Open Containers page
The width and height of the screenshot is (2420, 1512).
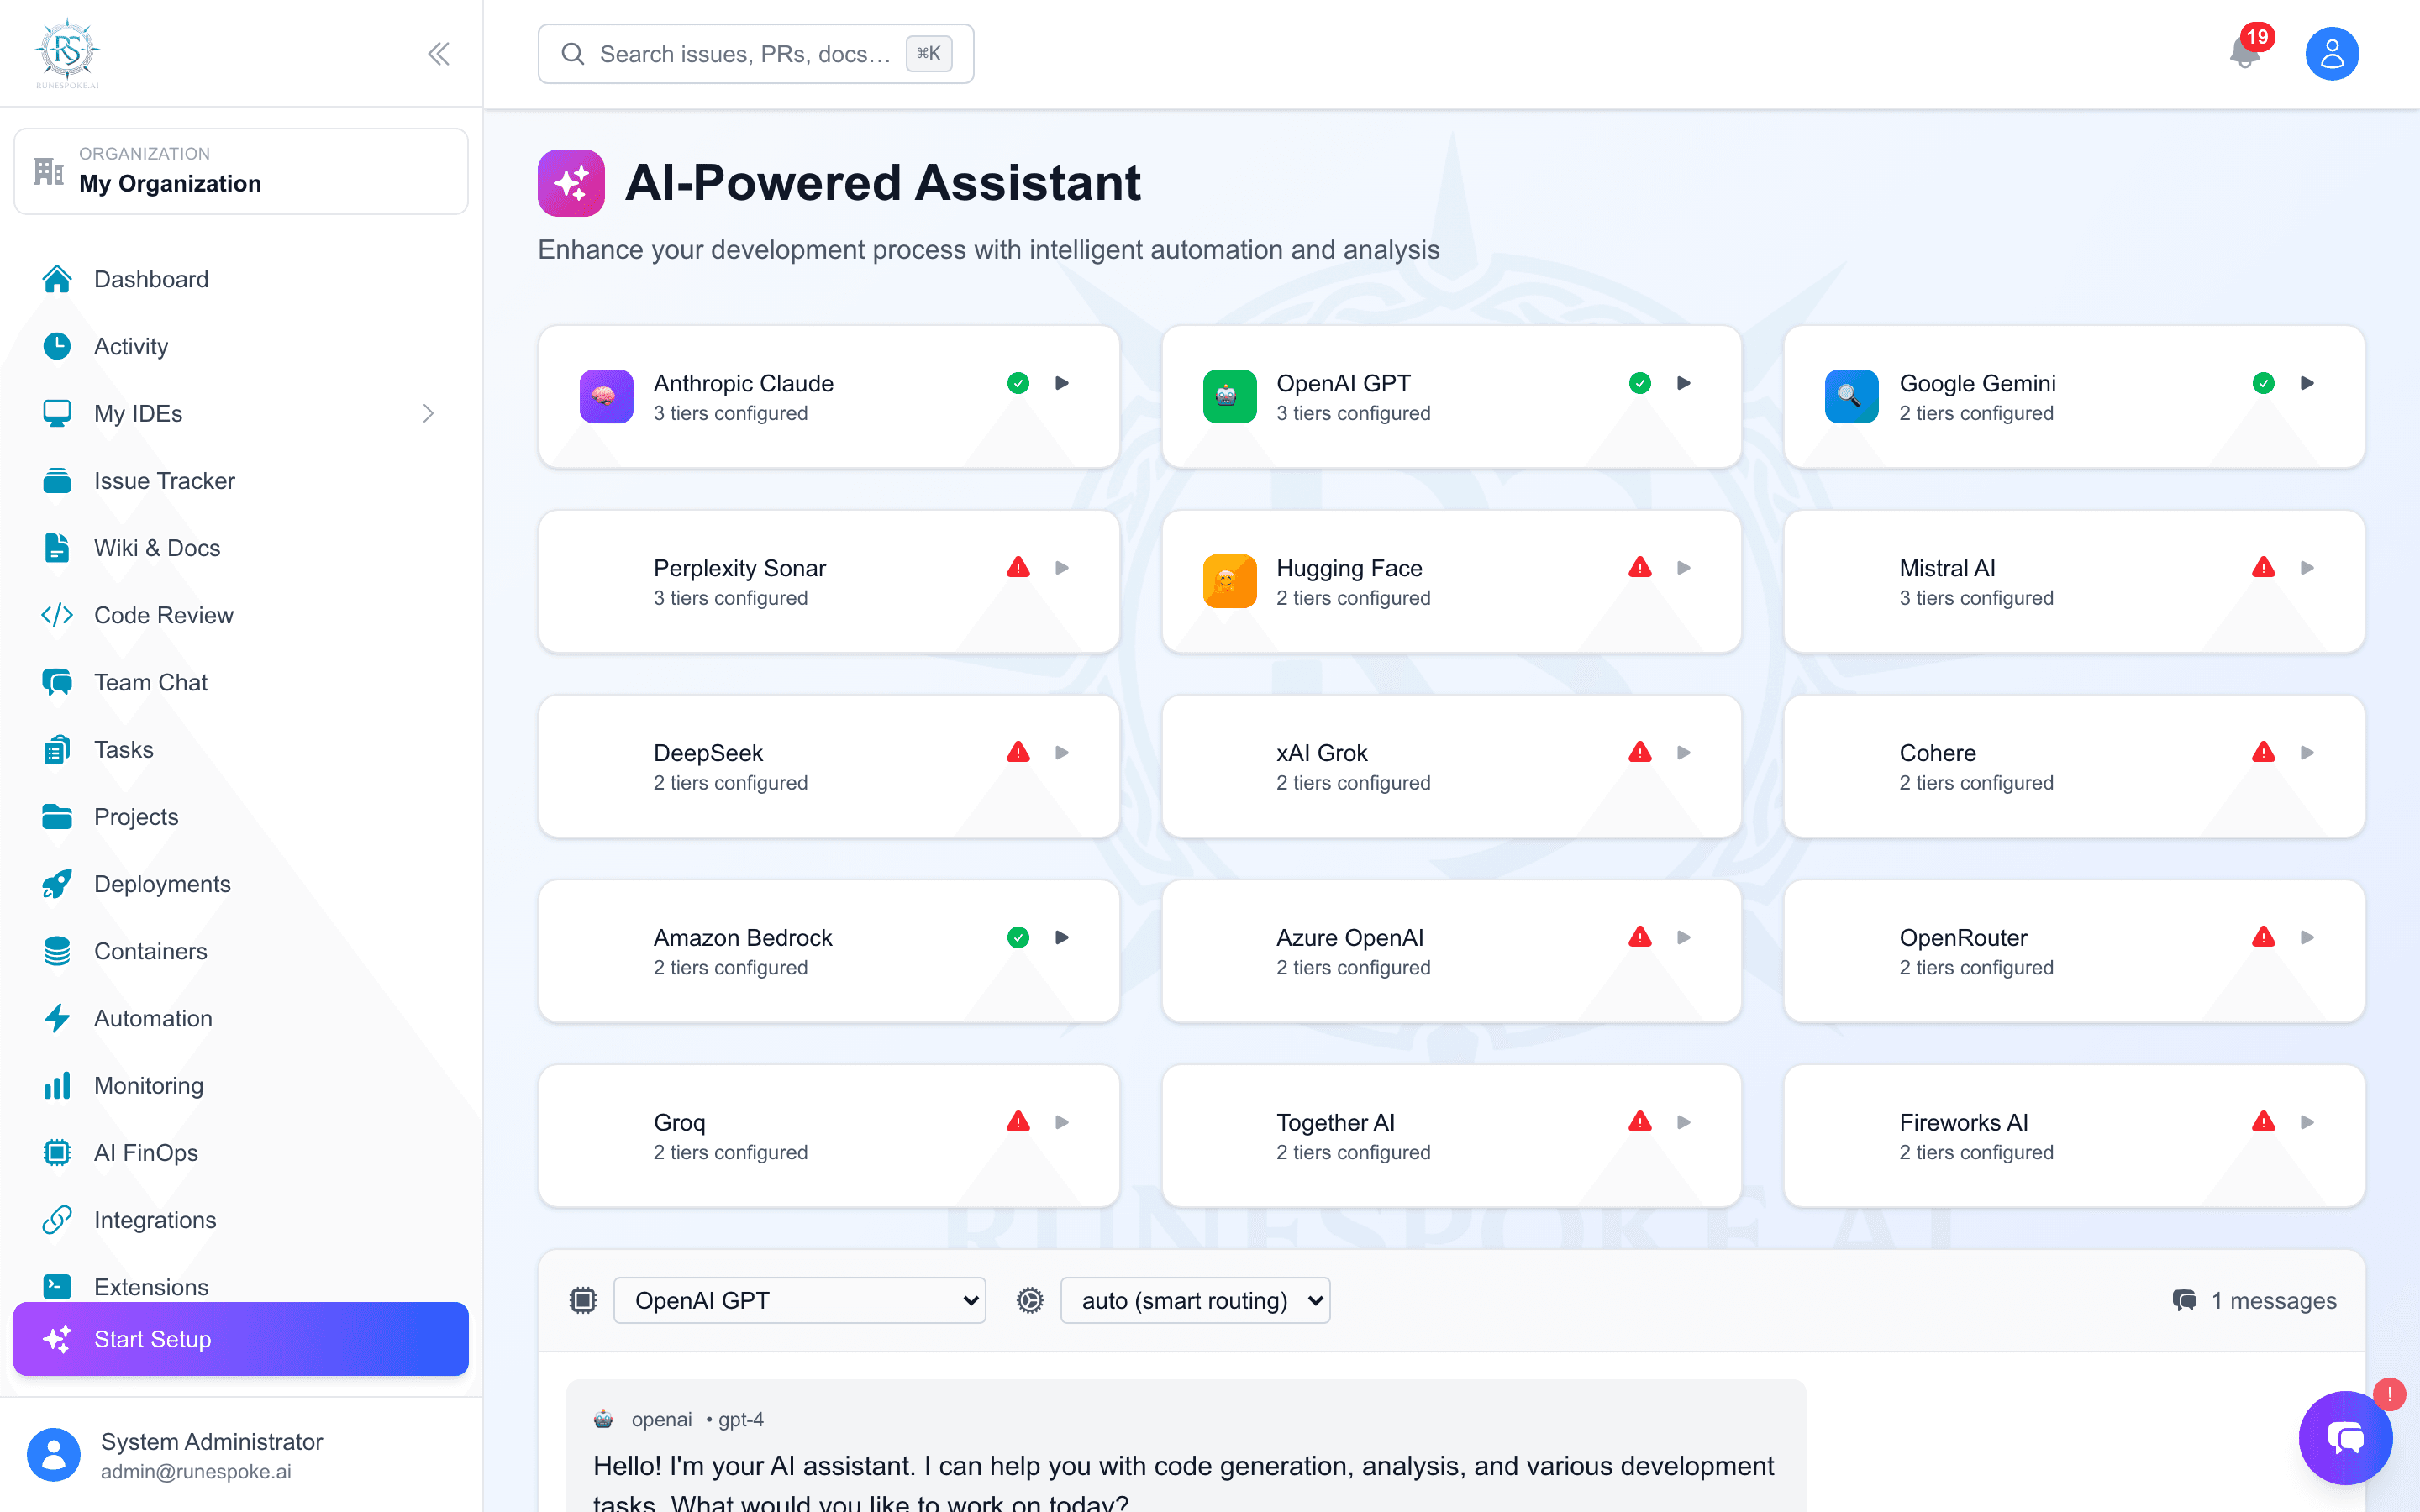[240, 951]
